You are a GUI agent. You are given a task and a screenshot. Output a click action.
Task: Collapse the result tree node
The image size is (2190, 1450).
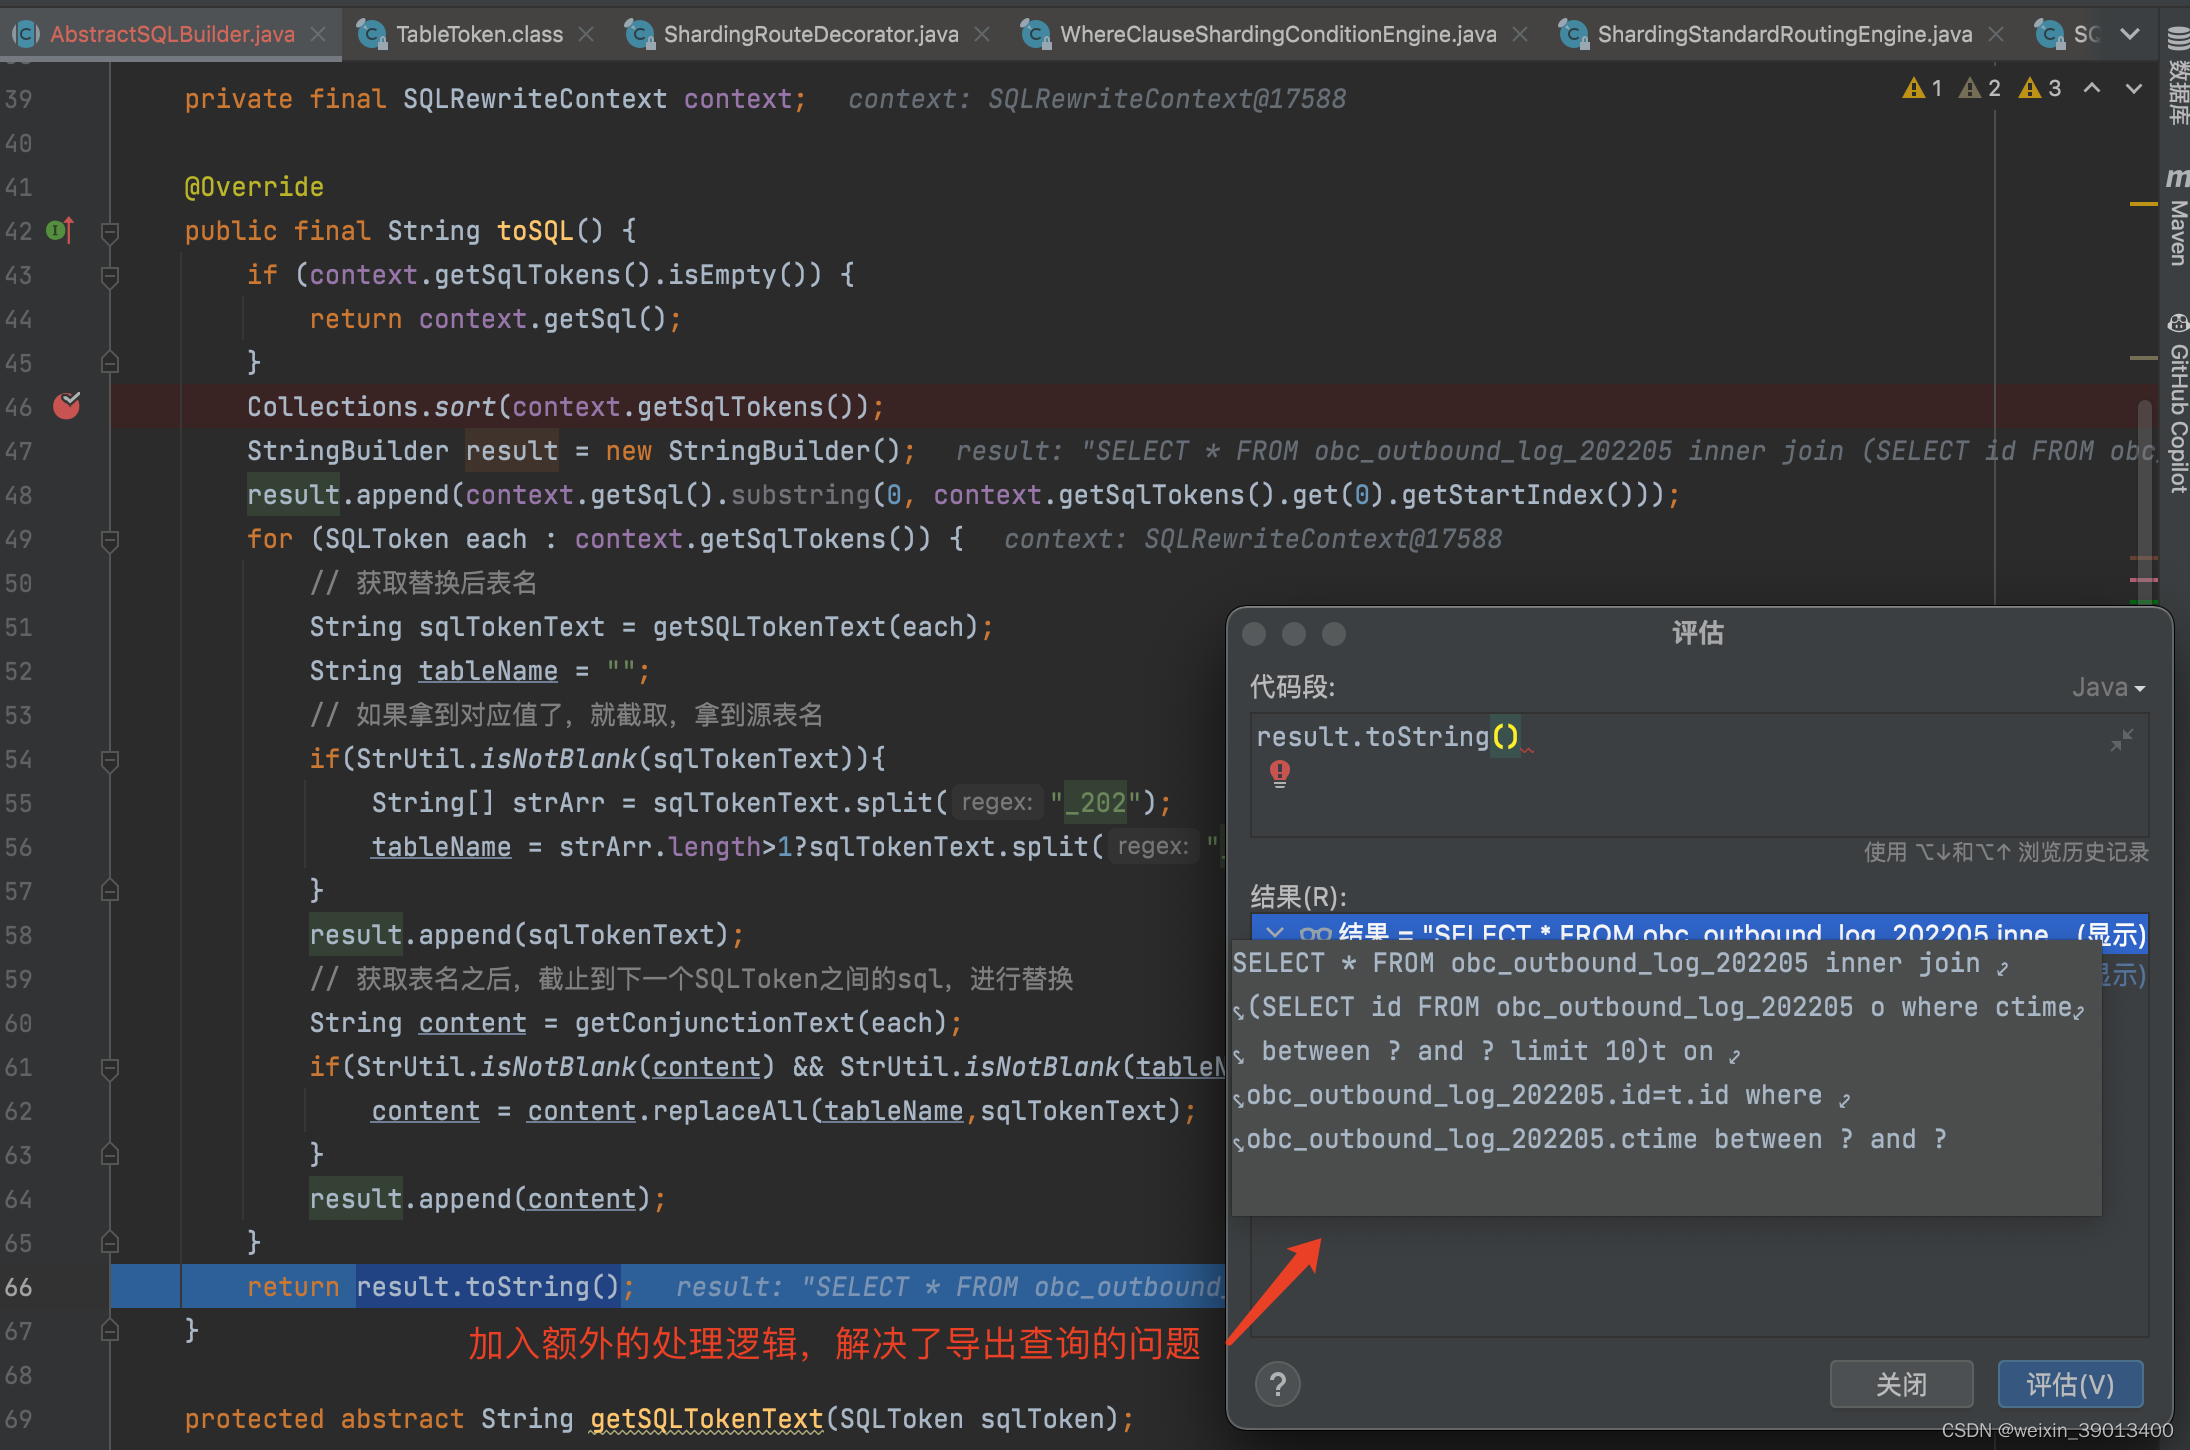click(x=1274, y=934)
